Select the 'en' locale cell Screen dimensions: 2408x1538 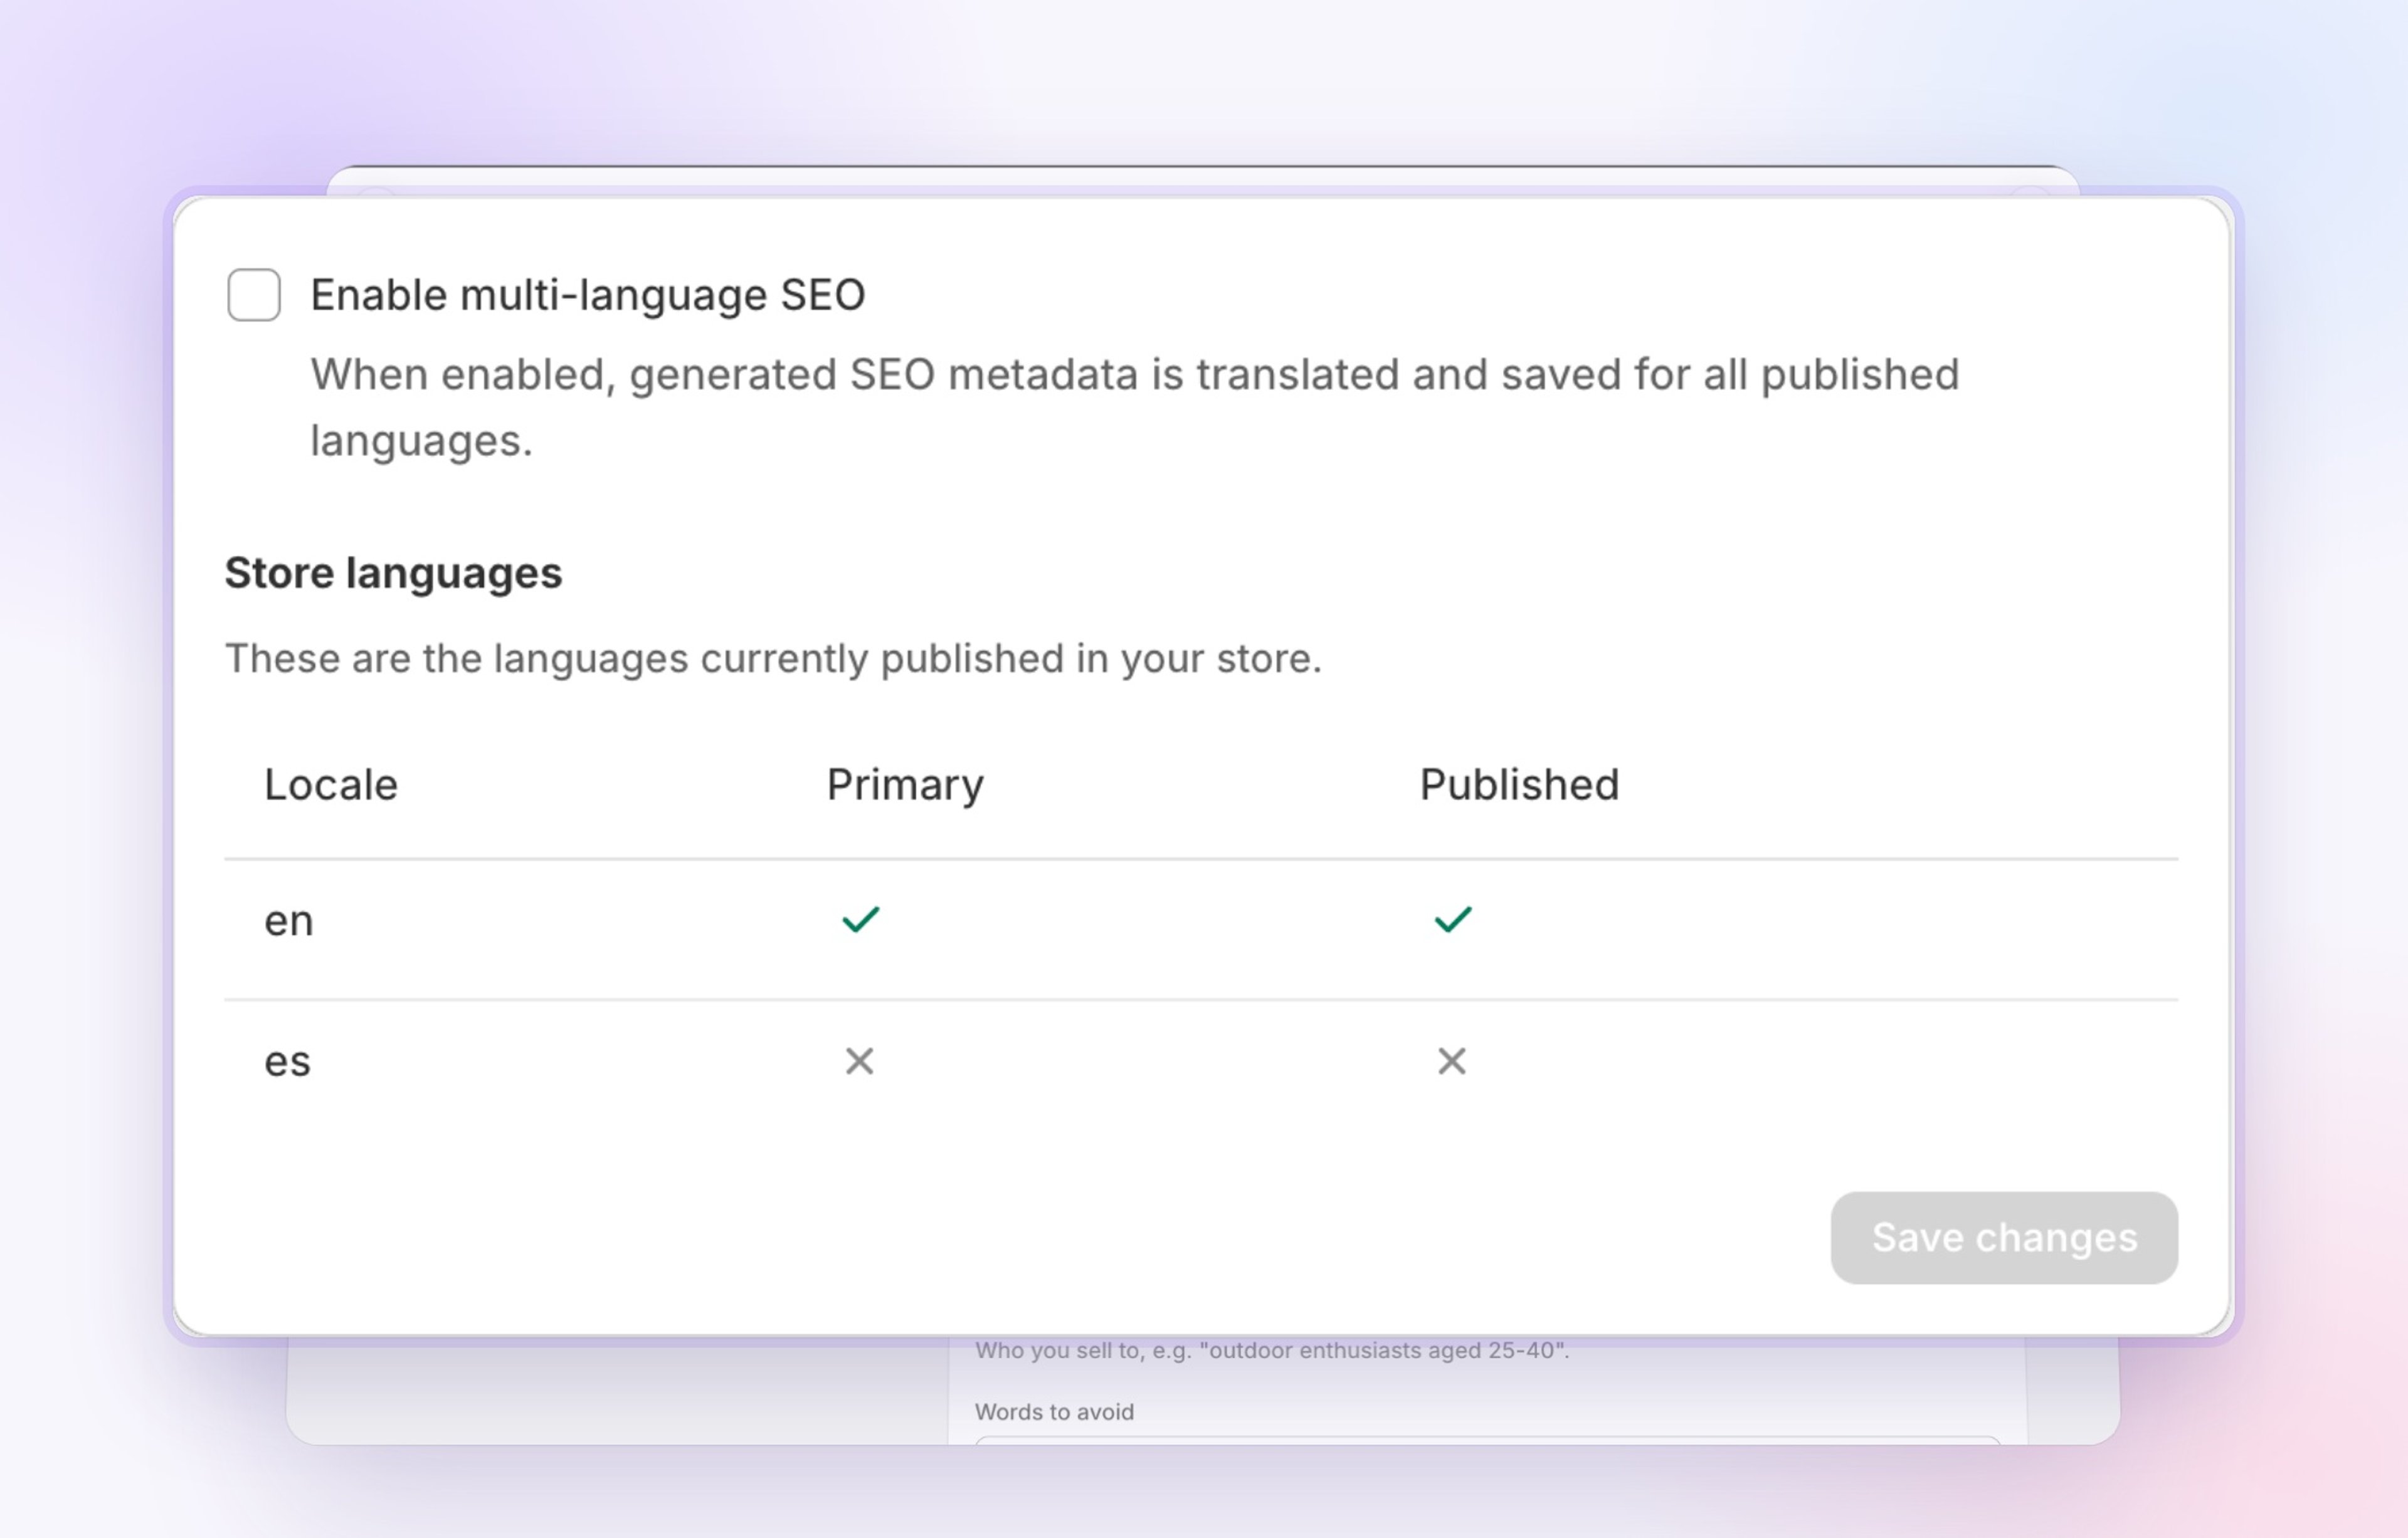pos(289,921)
